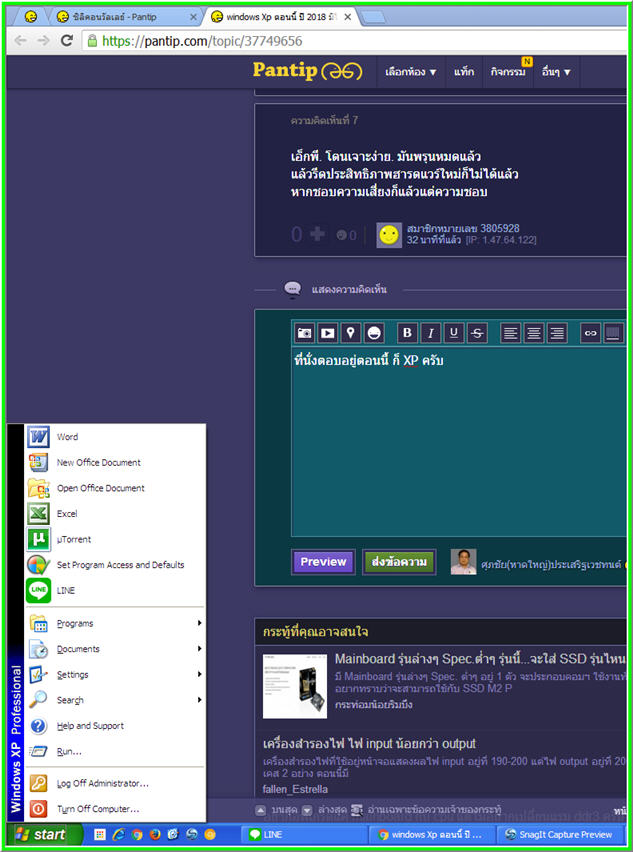
Task: Switch to SnagIt Capture Preview taskbar button
Action: [x=560, y=835]
